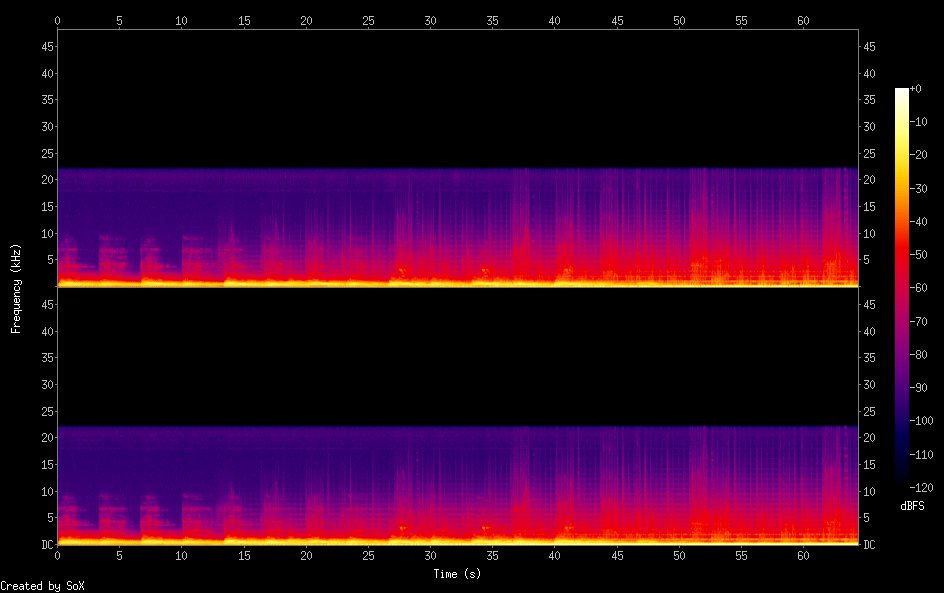Image resolution: width=944 pixels, height=593 pixels.
Task: Click the 'dBFS' legend label
Action: click(912, 506)
